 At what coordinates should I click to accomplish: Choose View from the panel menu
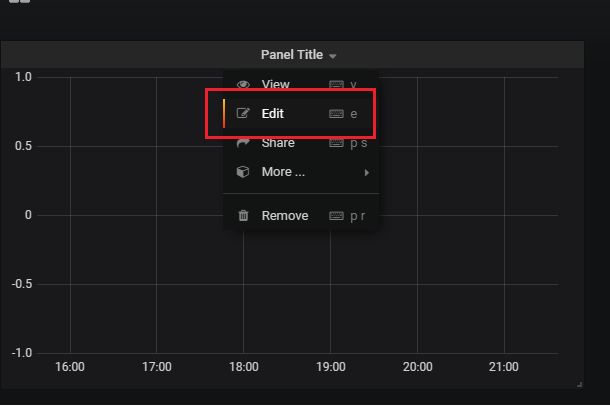pos(276,85)
